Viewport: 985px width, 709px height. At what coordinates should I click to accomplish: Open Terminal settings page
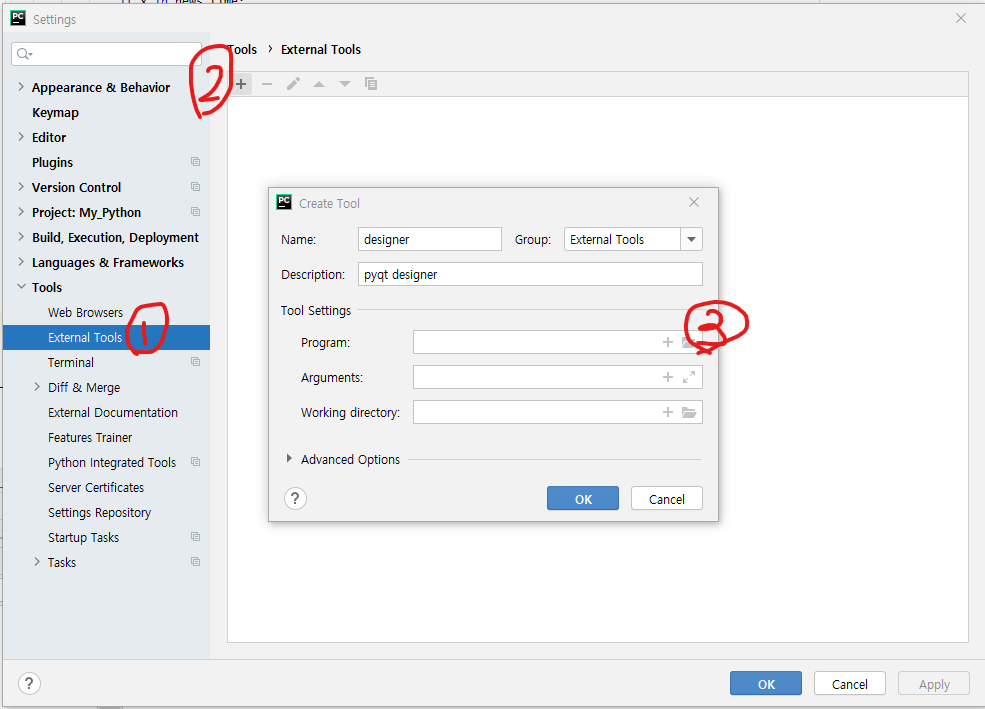71,362
